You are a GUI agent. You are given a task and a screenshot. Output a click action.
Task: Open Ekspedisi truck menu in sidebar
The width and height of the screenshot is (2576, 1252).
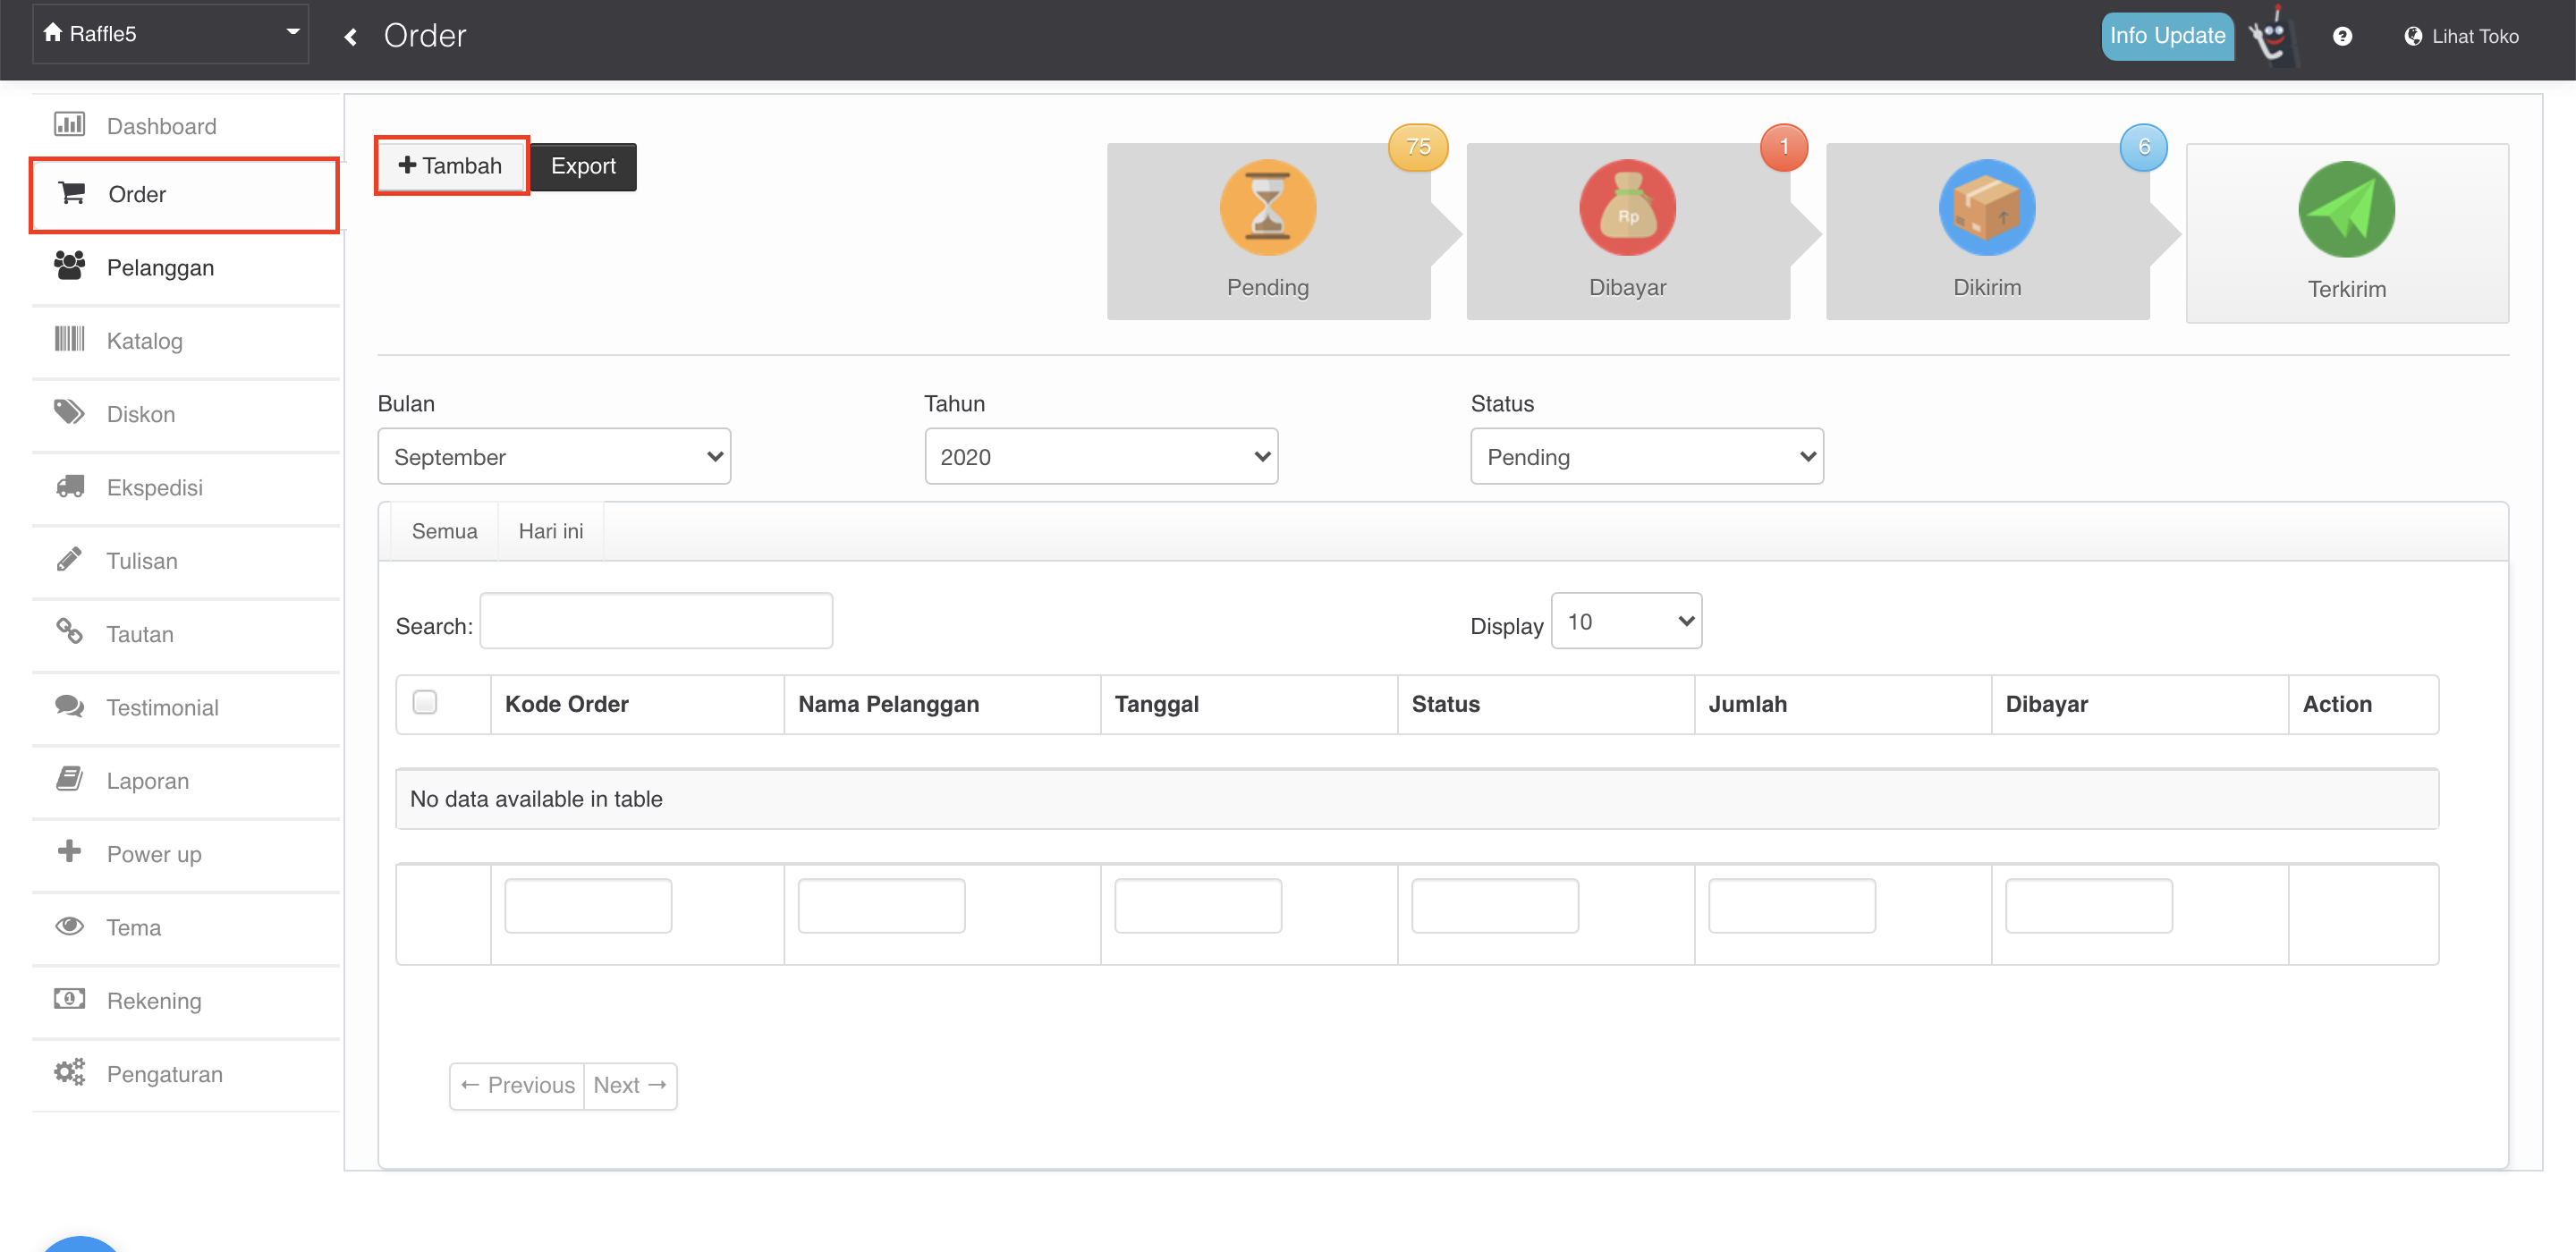154,487
